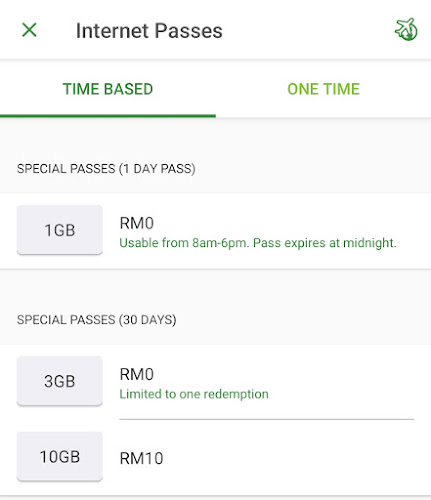The image size is (431, 500).
Task: Tap the 'Usable from 8am-6pm' description
Action: point(258,243)
